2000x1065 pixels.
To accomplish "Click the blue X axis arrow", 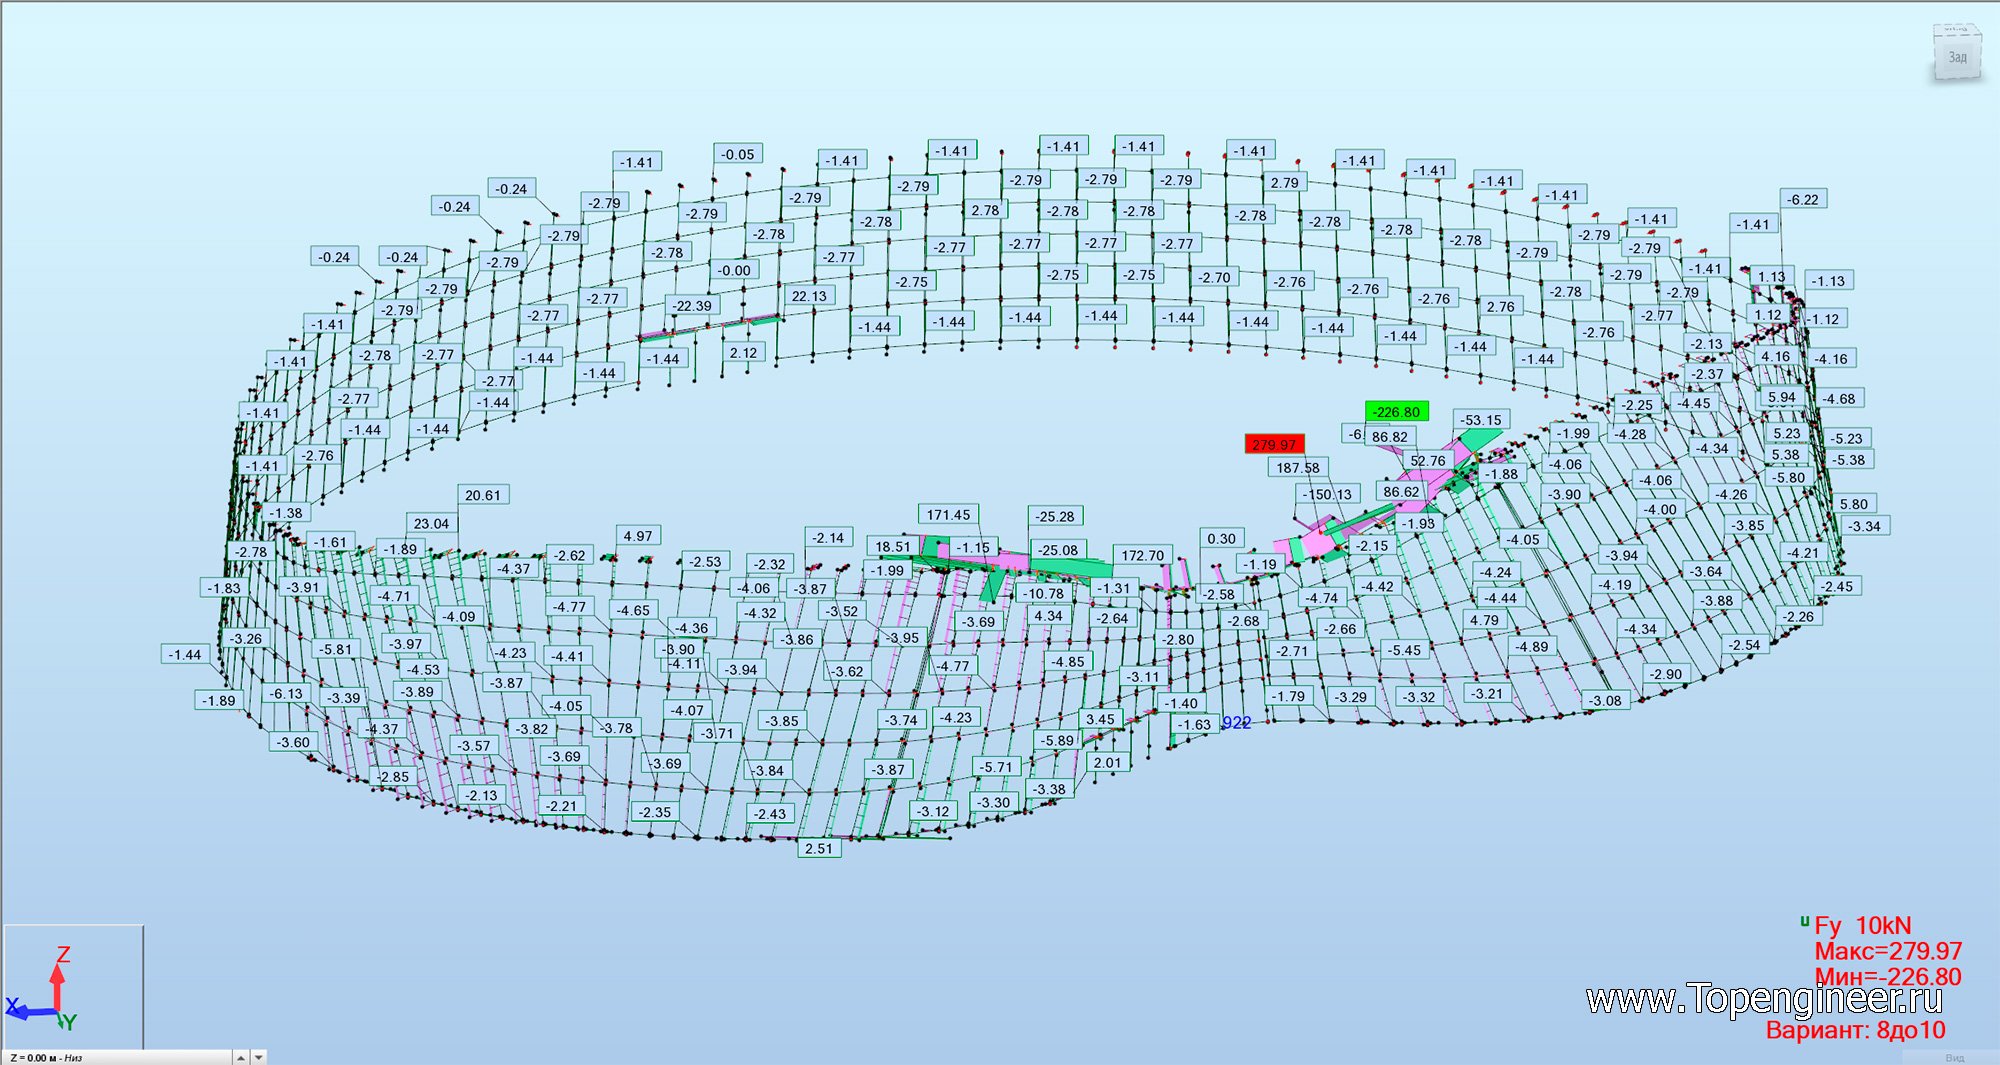I will pos(25,1012).
